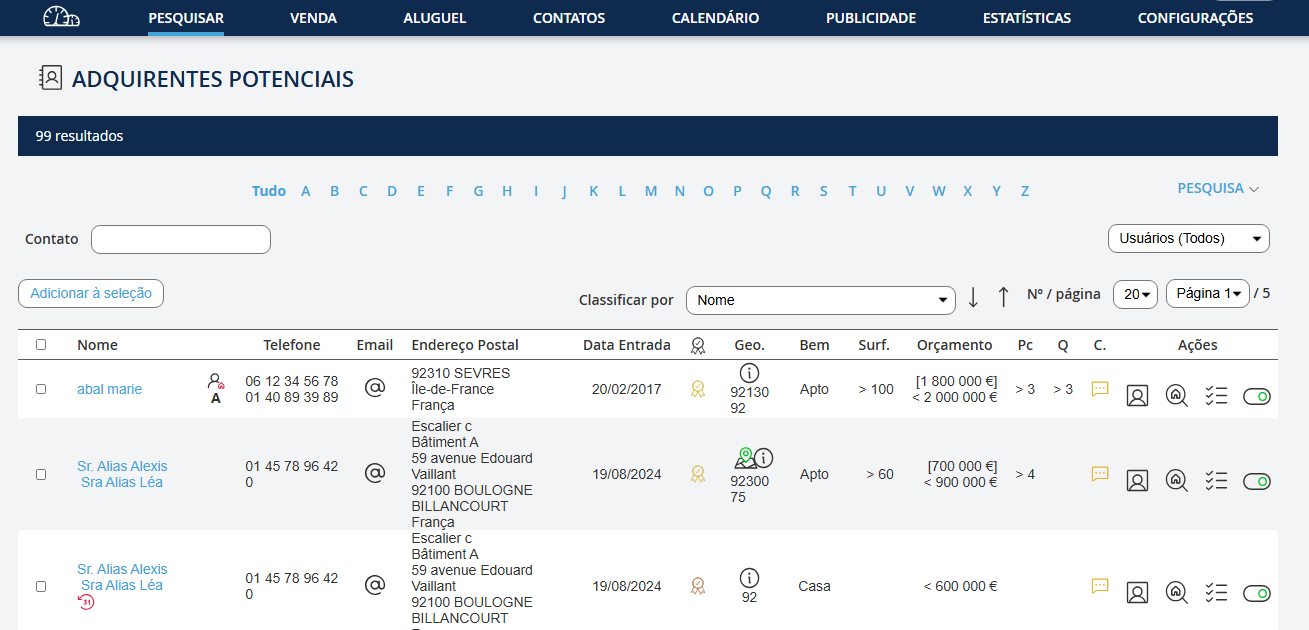
Task: Sort results descending with the down arrow
Action: pos(973,297)
